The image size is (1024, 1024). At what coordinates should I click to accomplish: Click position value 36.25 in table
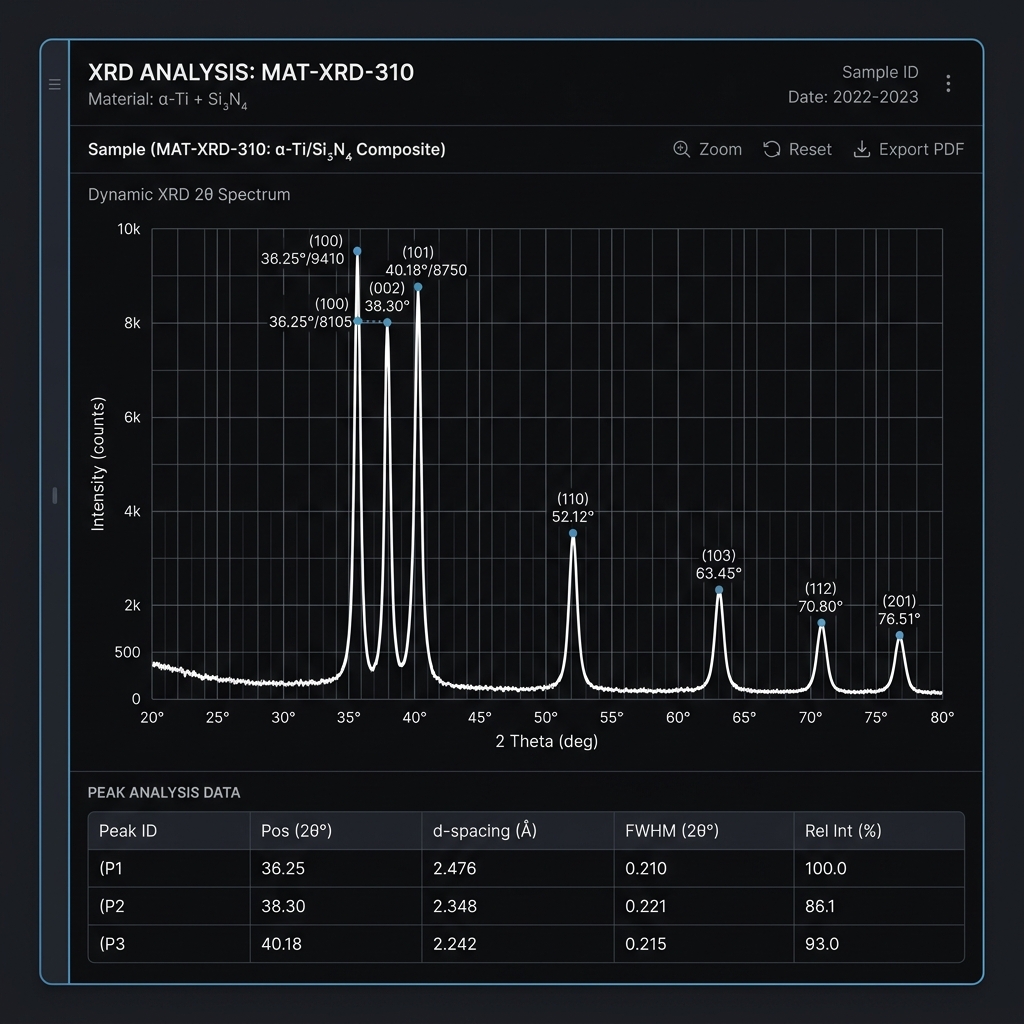pos(283,869)
